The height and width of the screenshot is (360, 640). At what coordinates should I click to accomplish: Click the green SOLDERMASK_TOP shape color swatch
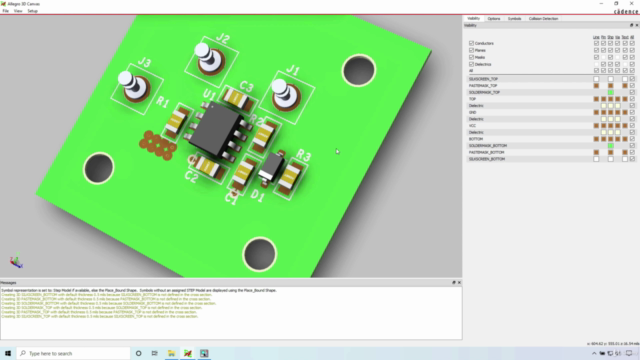611,93
